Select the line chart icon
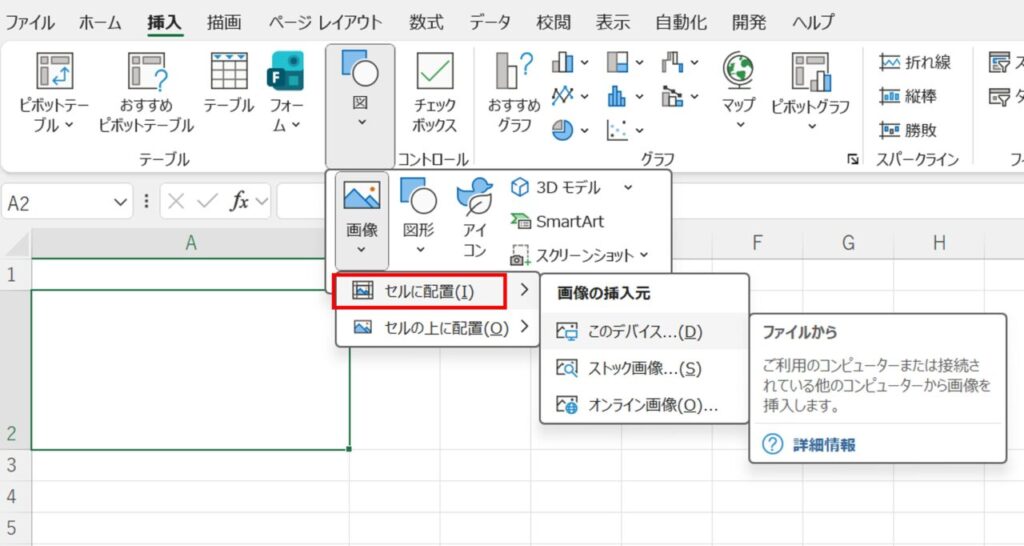This screenshot has width=1024, height=546. pos(562,96)
